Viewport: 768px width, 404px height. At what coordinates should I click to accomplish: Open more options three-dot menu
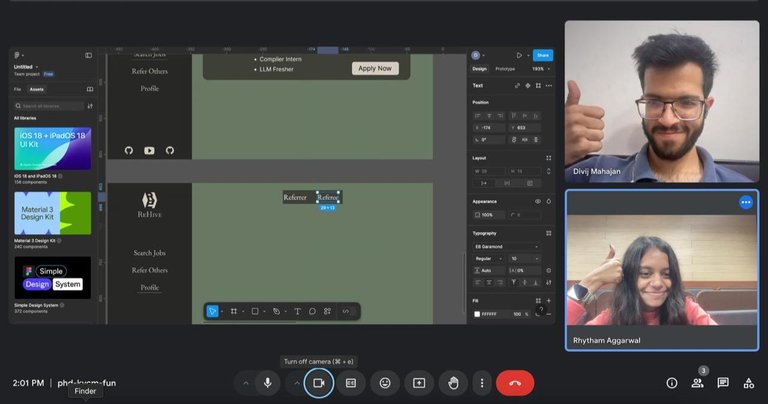pos(482,383)
